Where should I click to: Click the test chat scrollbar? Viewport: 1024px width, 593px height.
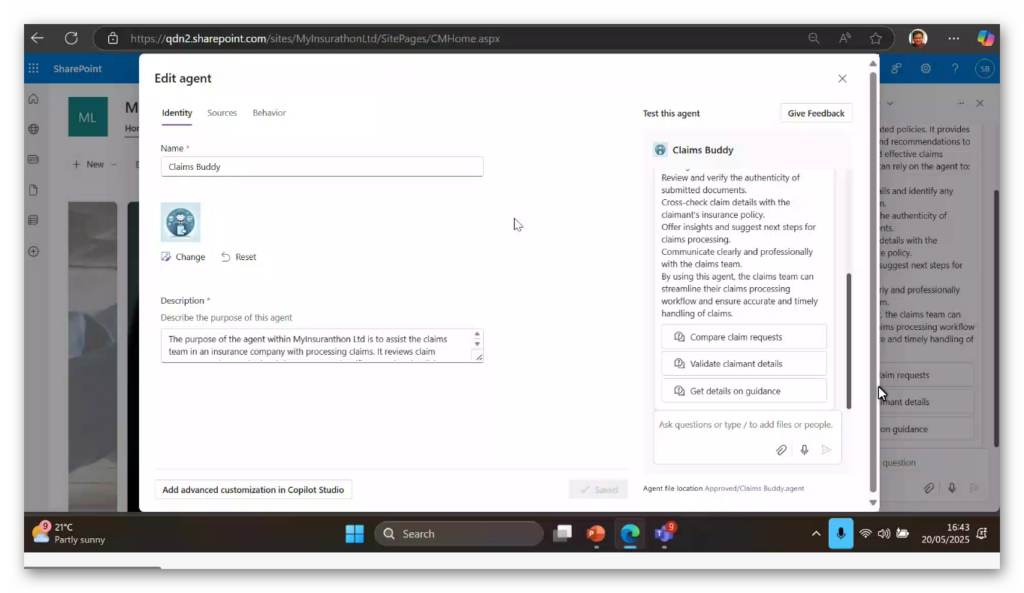pos(849,341)
